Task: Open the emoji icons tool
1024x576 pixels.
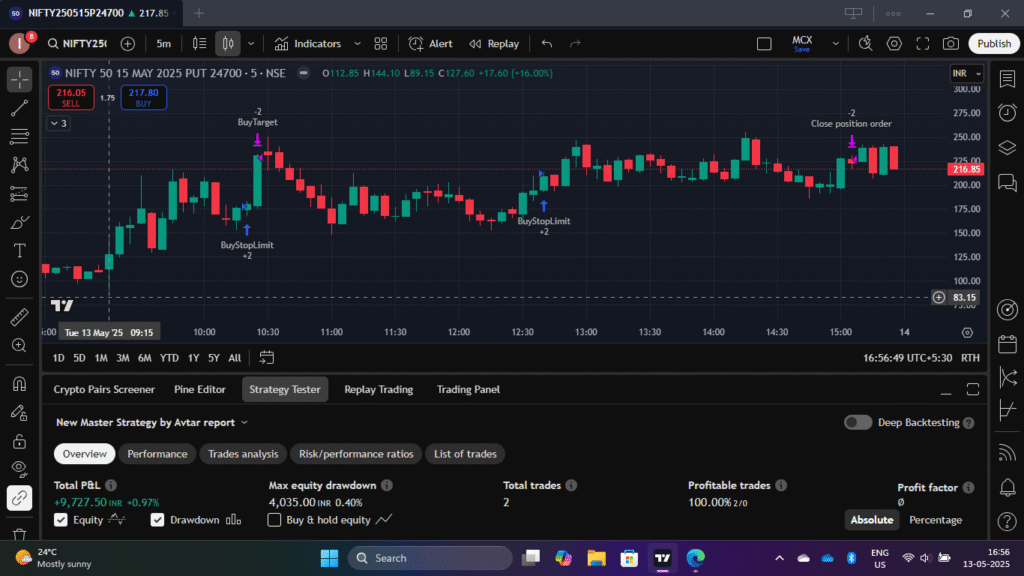Action: pos(20,280)
